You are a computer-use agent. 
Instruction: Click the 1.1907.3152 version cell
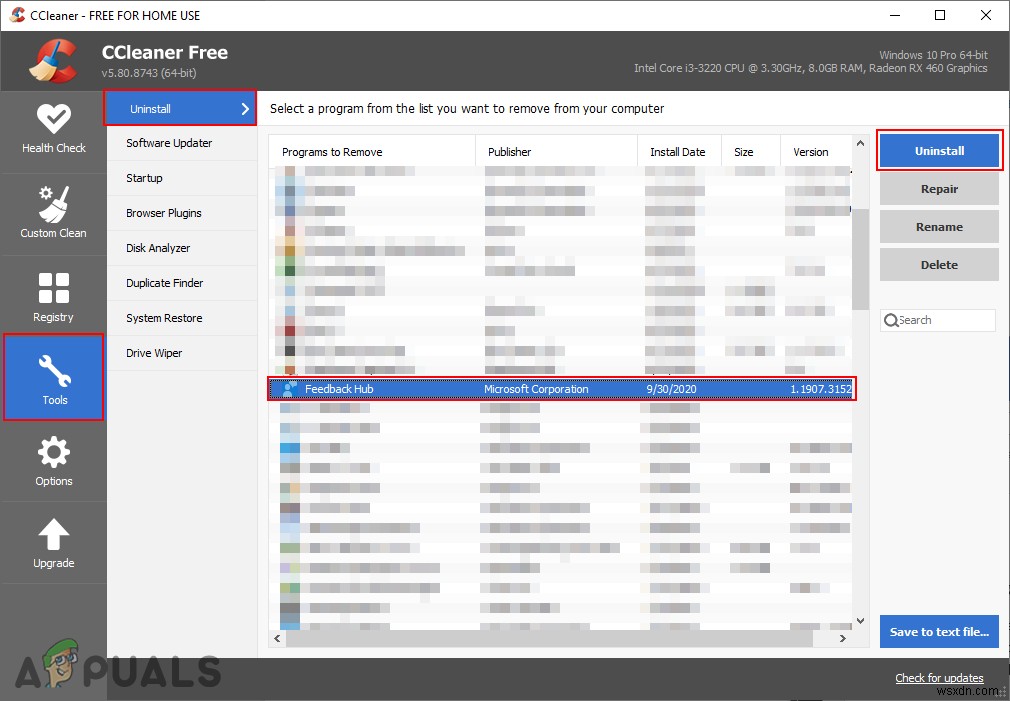click(821, 389)
